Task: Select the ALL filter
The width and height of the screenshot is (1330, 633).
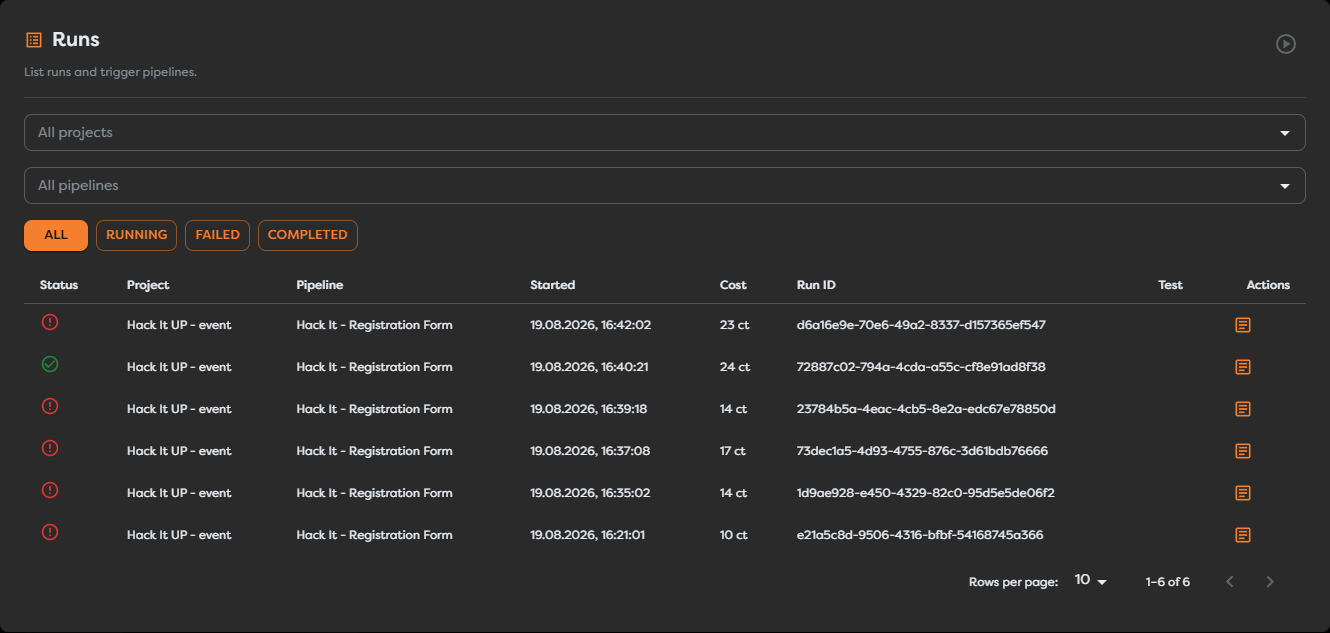Action: (x=56, y=235)
